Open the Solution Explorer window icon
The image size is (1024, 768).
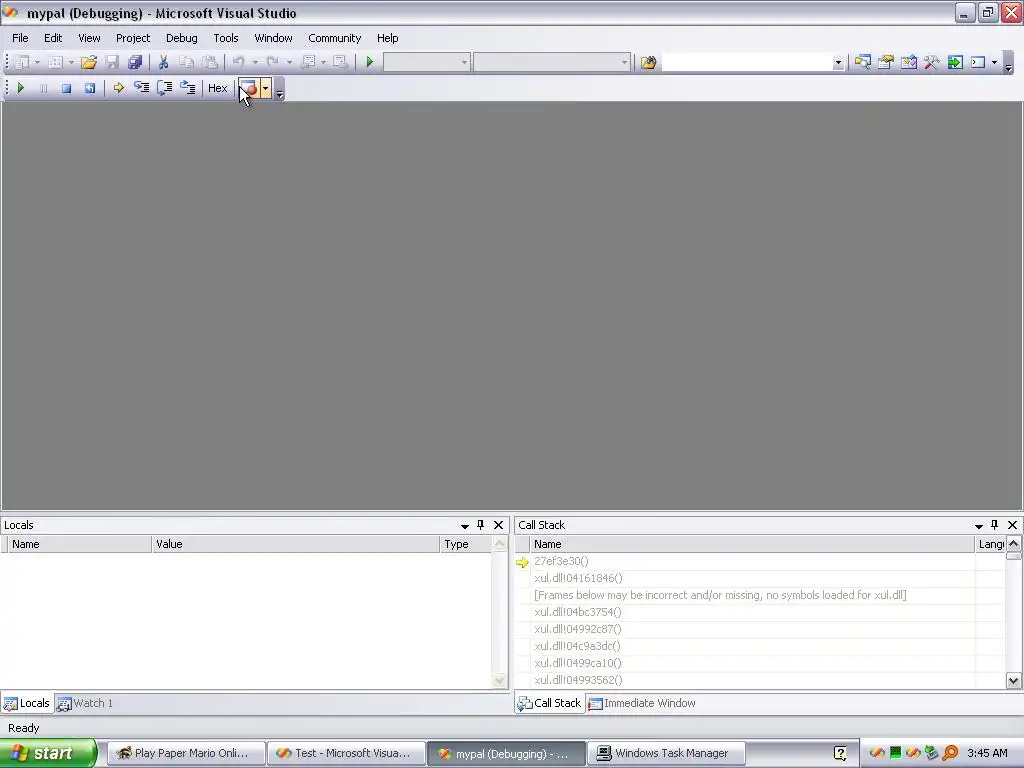coord(863,62)
